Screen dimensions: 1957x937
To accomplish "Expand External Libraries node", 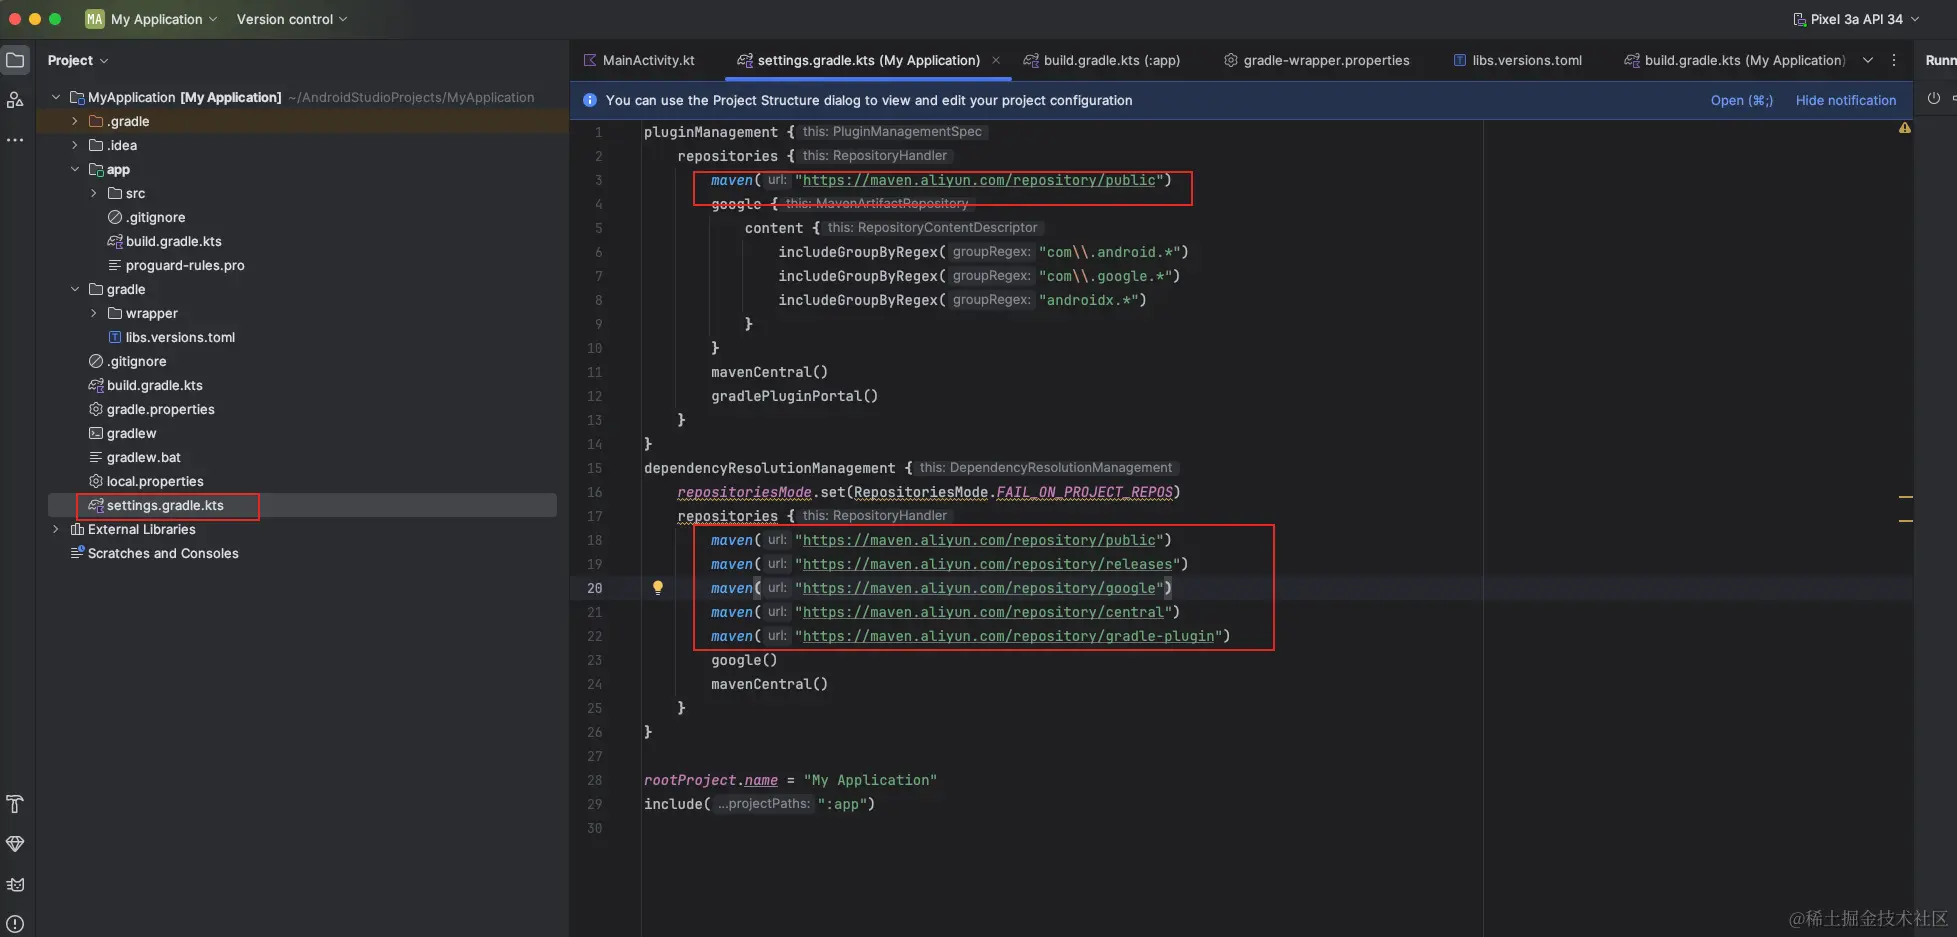I will pos(56,529).
